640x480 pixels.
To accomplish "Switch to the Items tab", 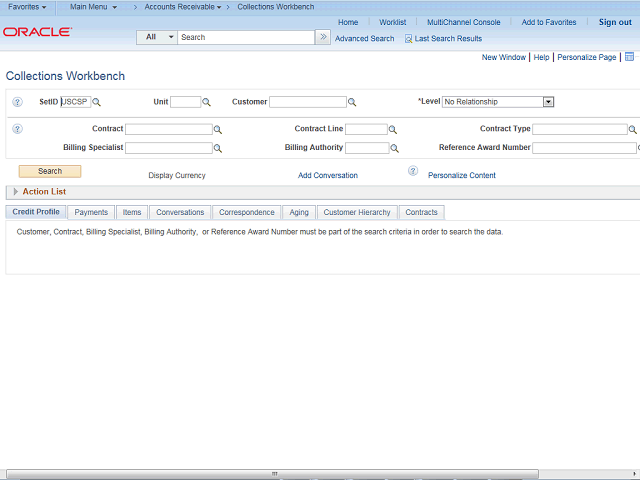I will tap(132, 212).
